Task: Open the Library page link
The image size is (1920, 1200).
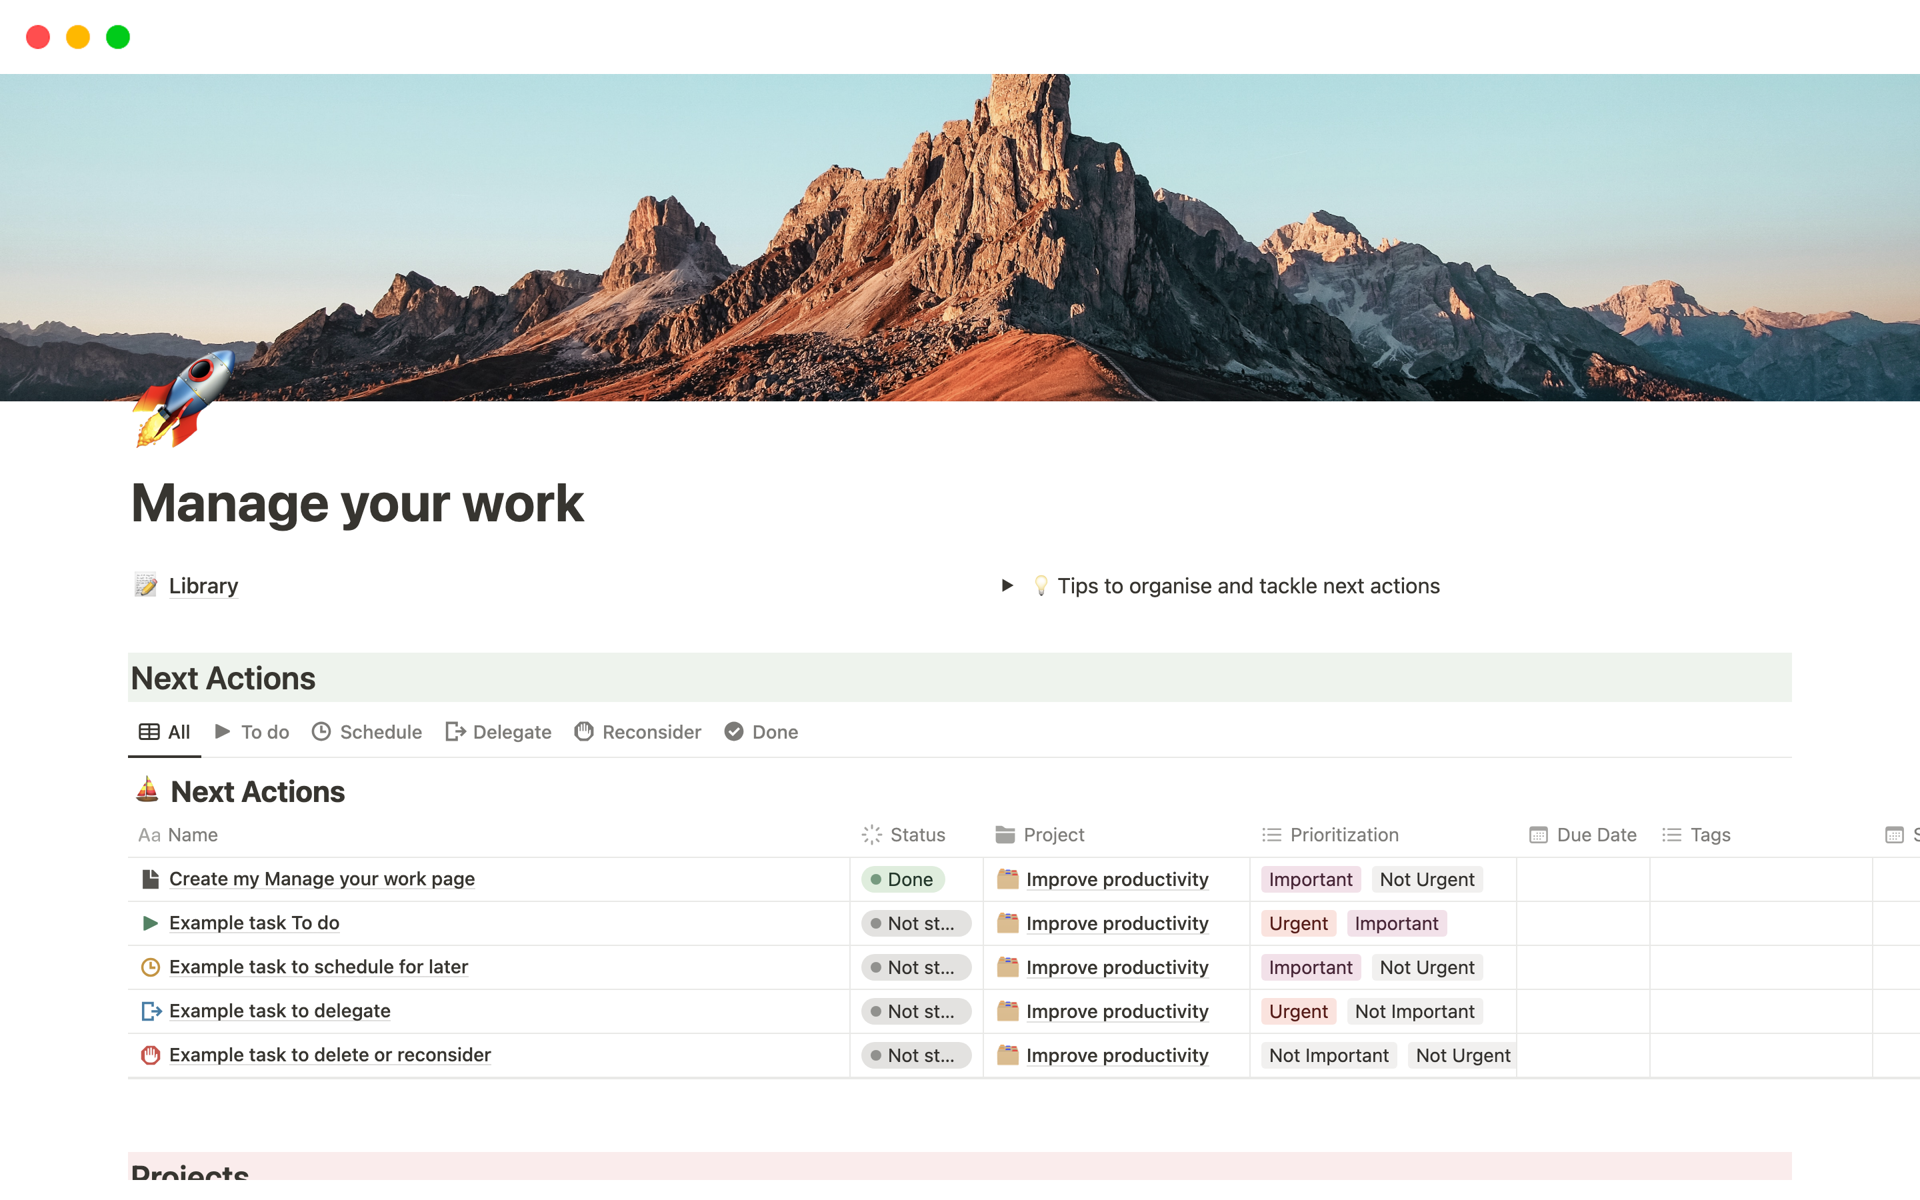Action: click(x=203, y=586)
